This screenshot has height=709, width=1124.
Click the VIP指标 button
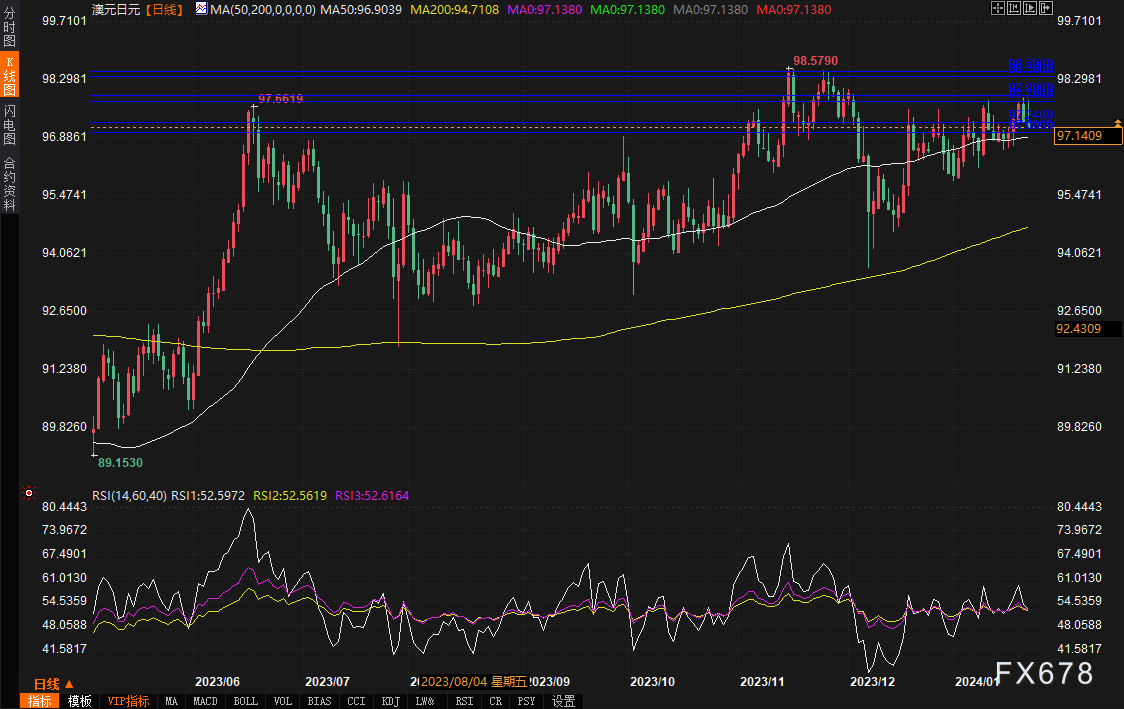coord(127,701)
